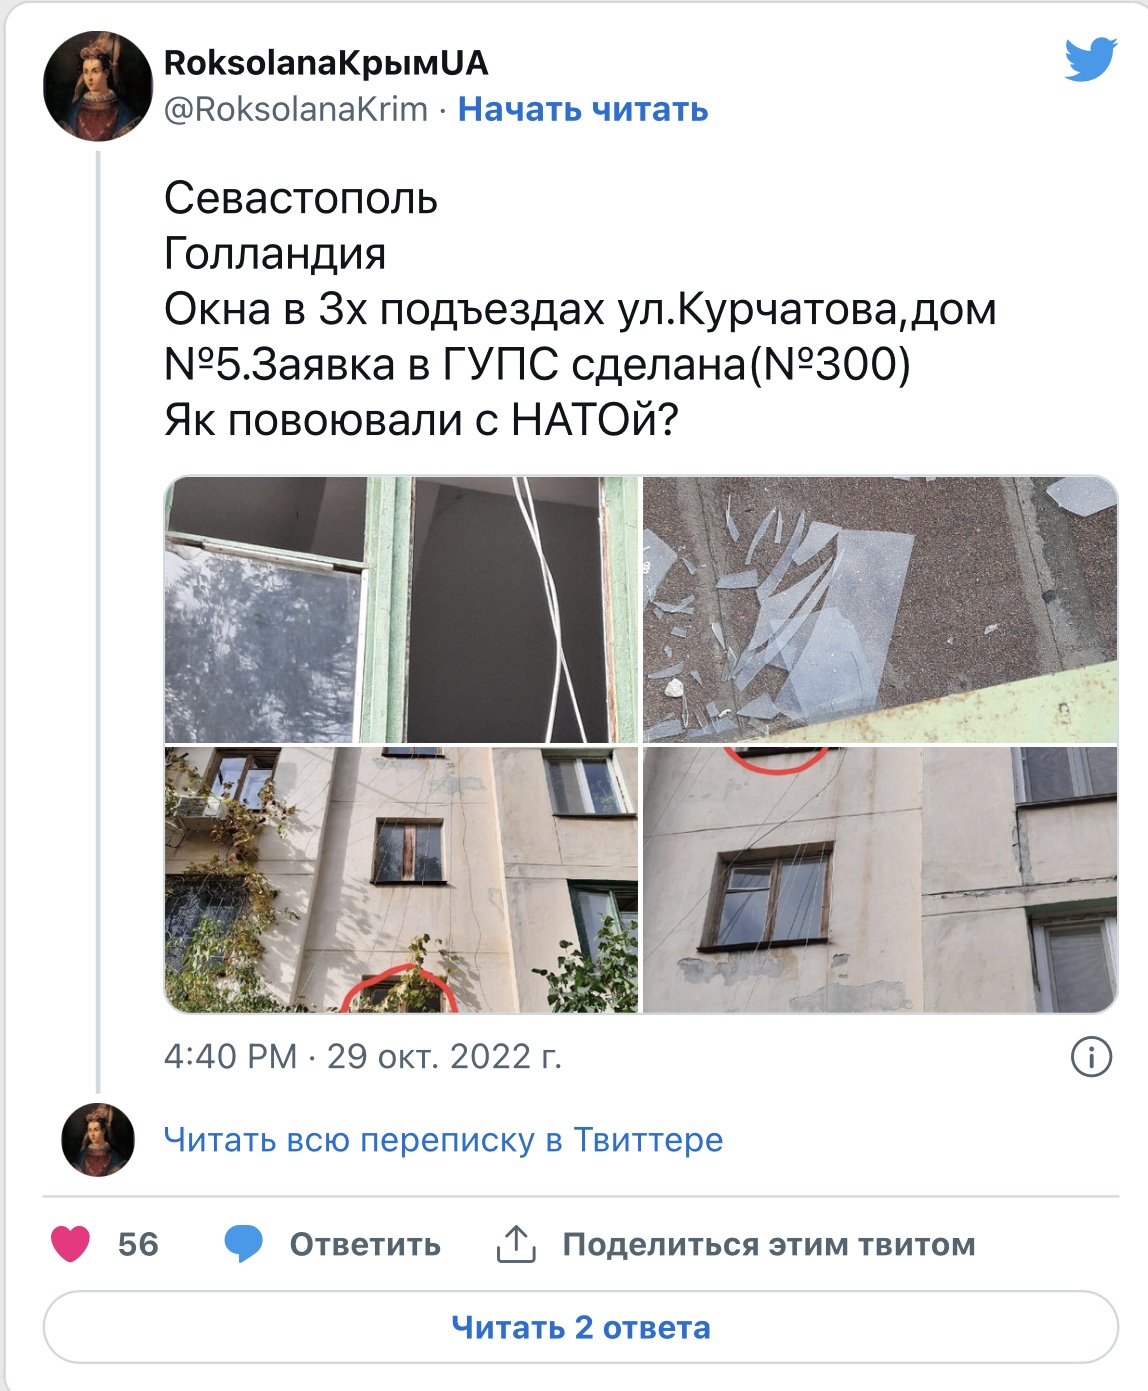The width and height of the screenshot is (1148, 1391).
Task: Click the Twitter bird logo
Action: click(x=1090, y=60)
